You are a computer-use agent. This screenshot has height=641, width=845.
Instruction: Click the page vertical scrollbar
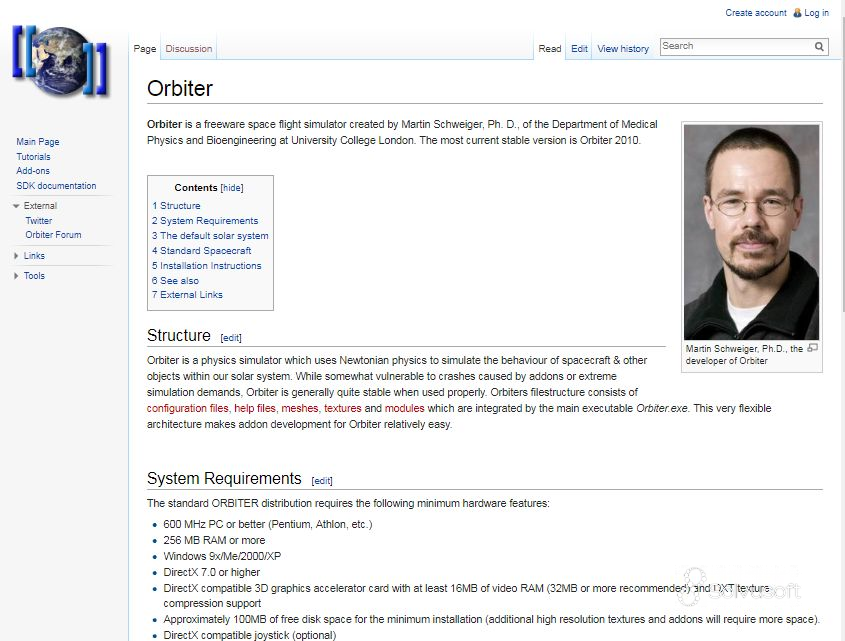pyautogui.click(x=842, y=162)
